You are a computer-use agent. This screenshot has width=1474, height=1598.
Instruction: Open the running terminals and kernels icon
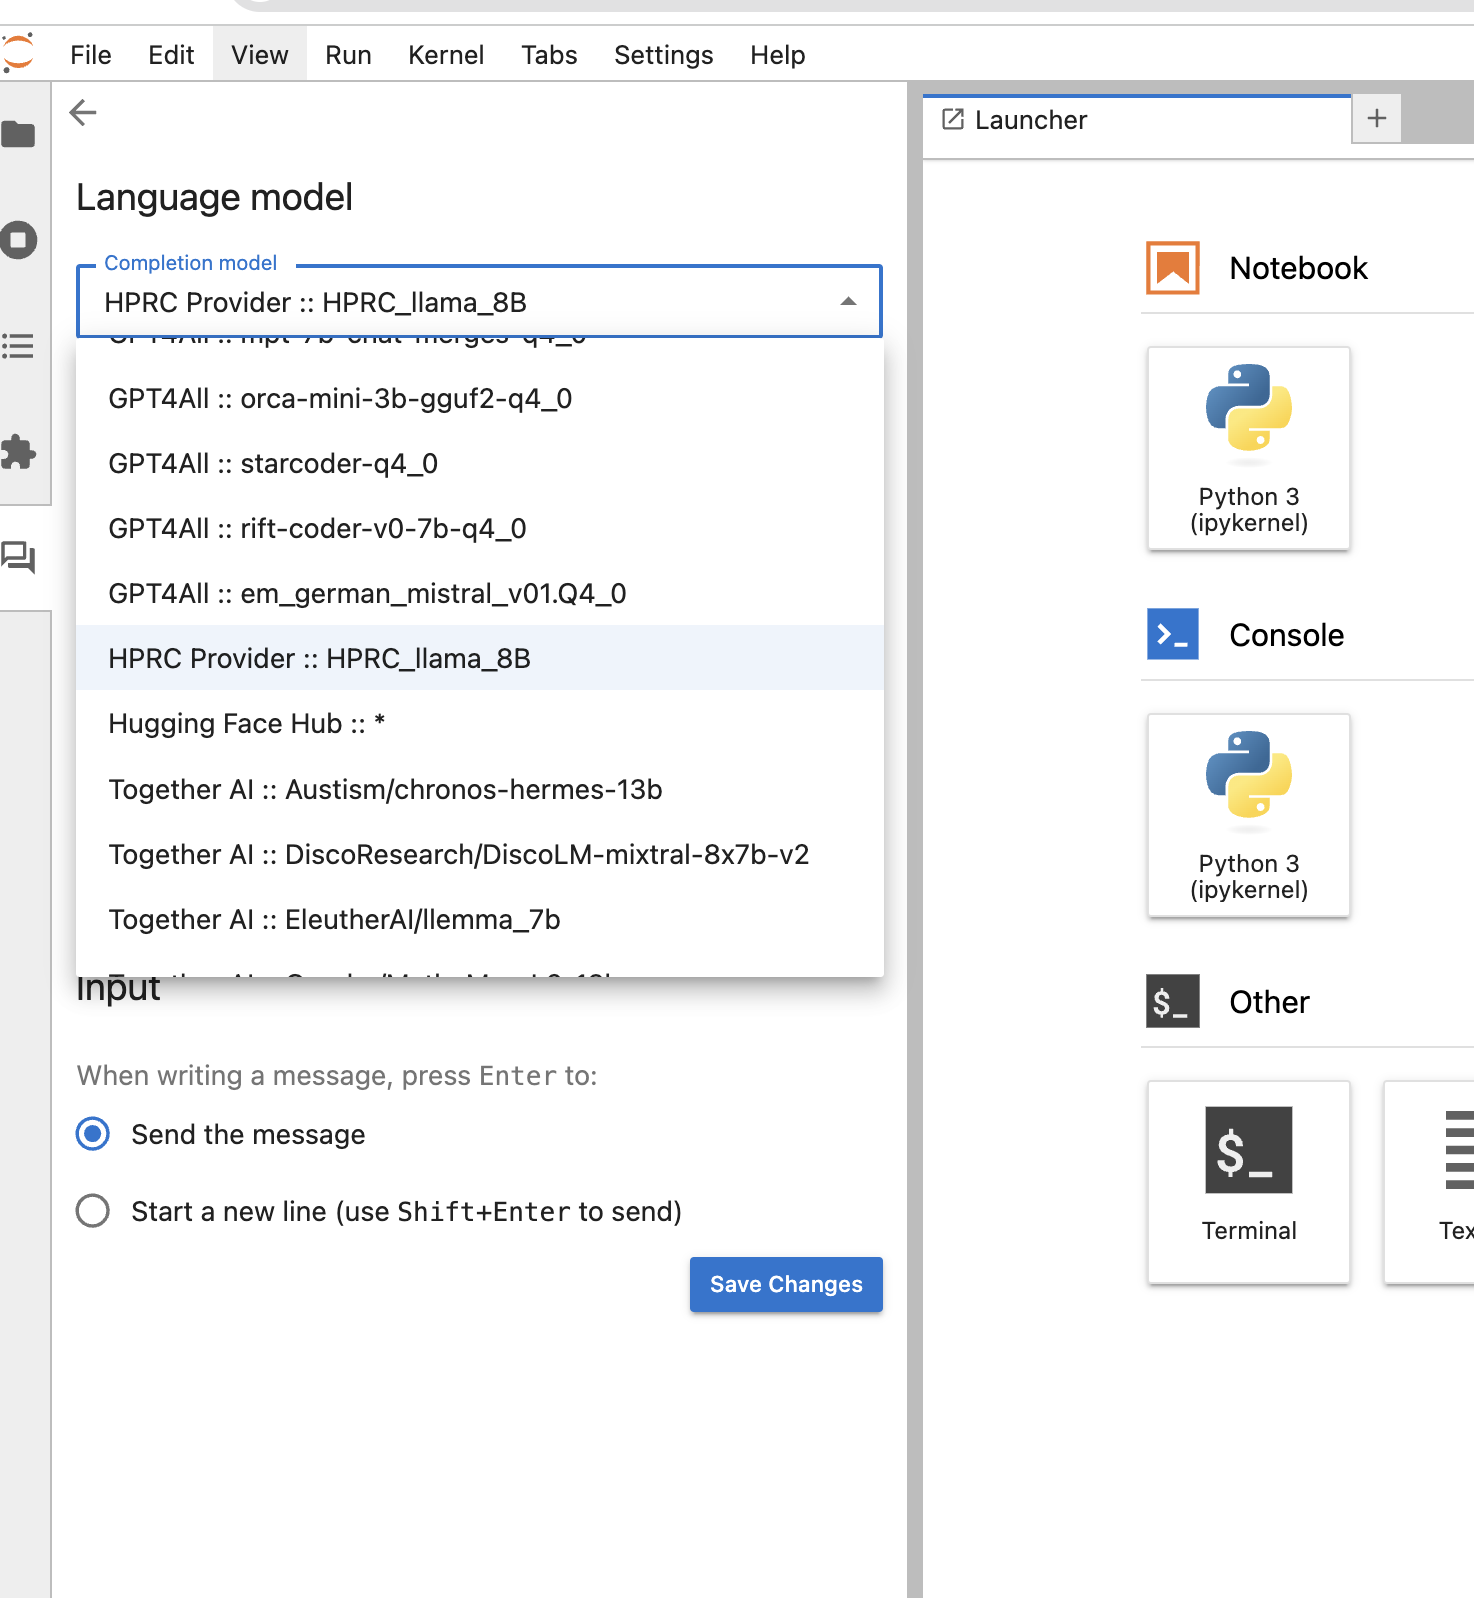(x=18, y=240)
